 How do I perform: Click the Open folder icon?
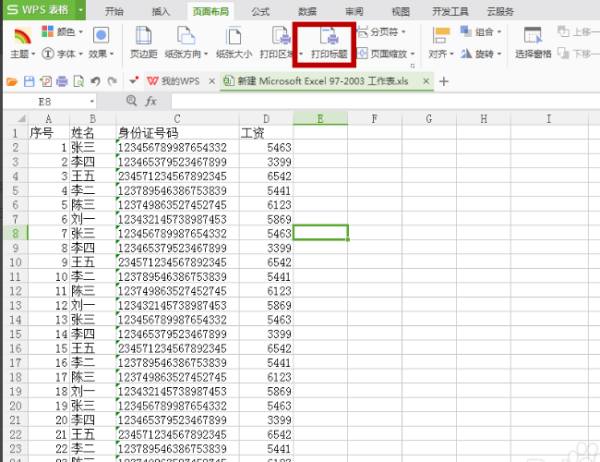tap(12, 81)
